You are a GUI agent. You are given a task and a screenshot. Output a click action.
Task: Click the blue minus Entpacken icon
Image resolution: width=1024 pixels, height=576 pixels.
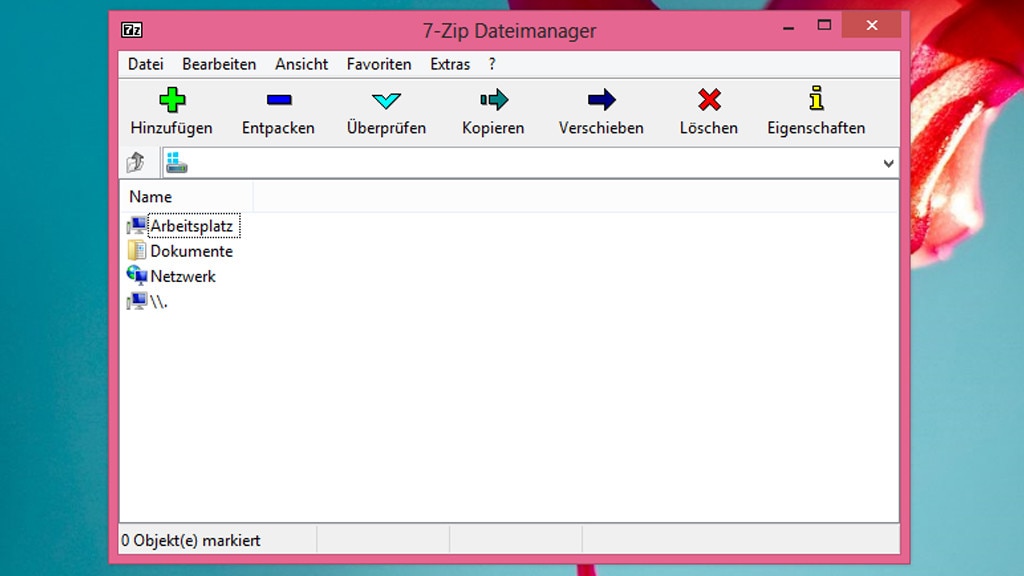(279, 100)
